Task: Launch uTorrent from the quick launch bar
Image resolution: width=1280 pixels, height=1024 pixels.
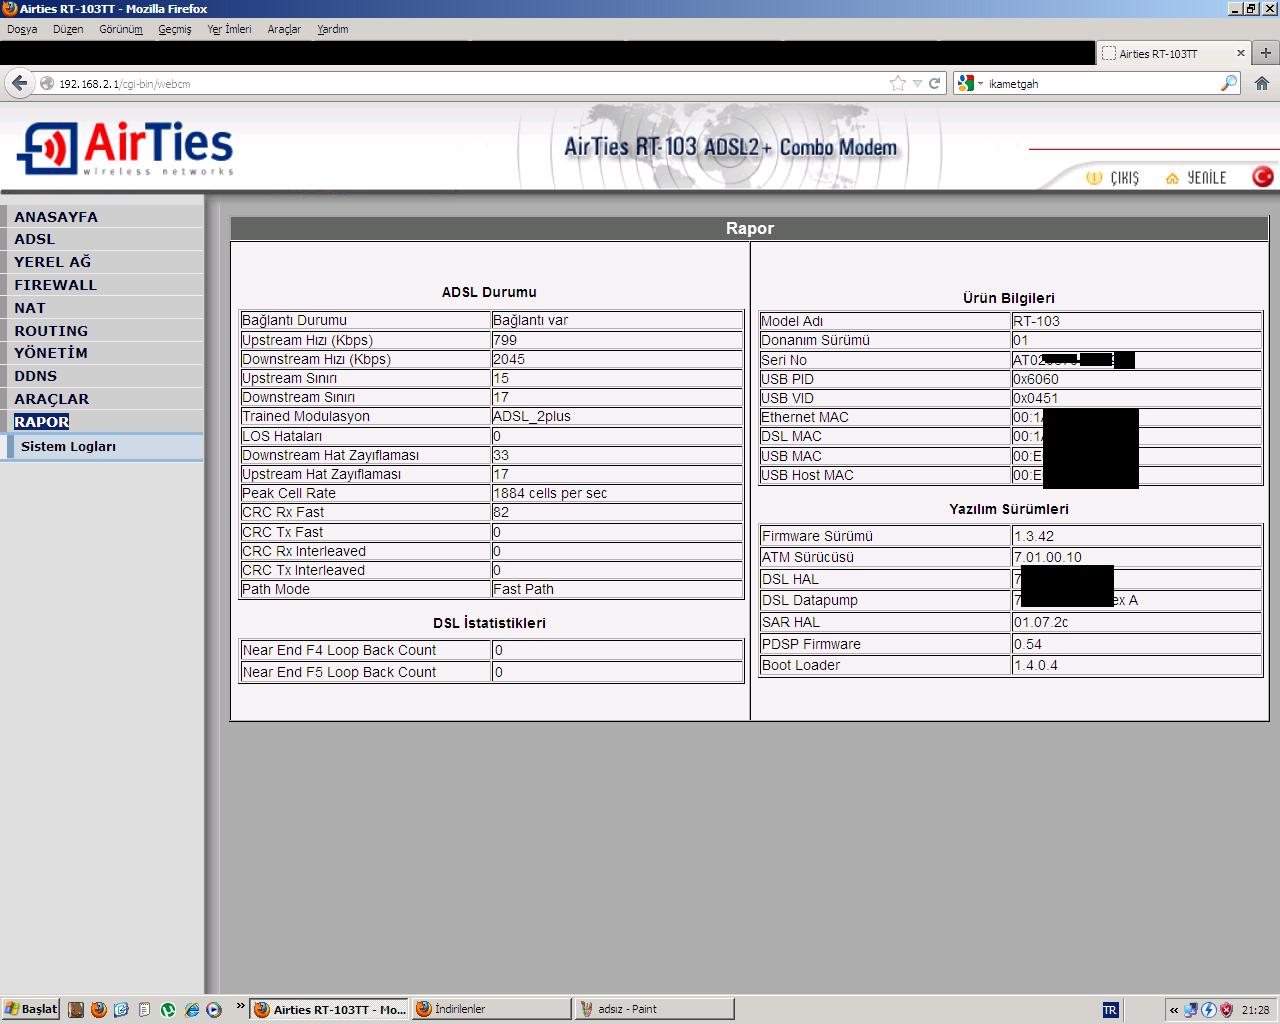Action: [x=168, y=1010]
